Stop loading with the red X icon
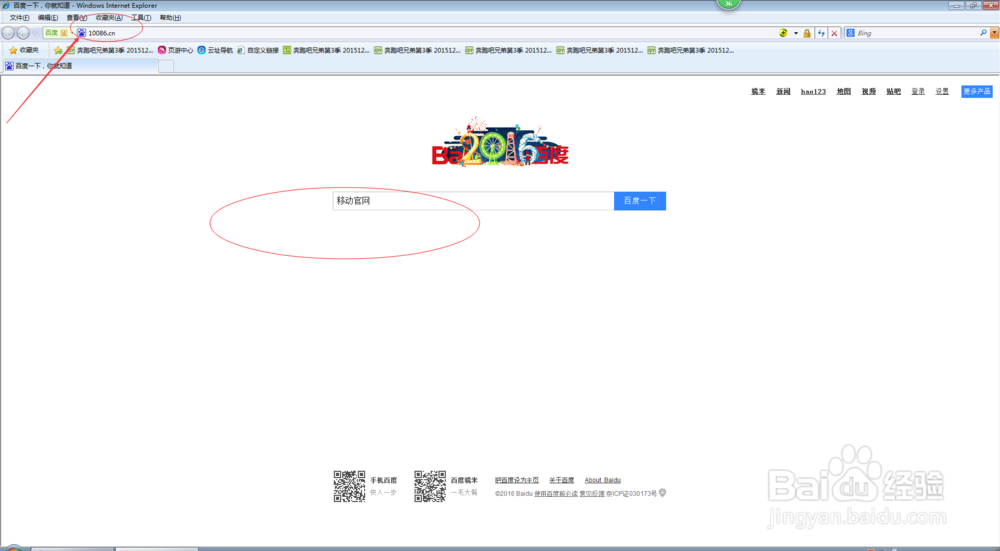The height and width of the screenshot is (551, 1000). (834, 33)
